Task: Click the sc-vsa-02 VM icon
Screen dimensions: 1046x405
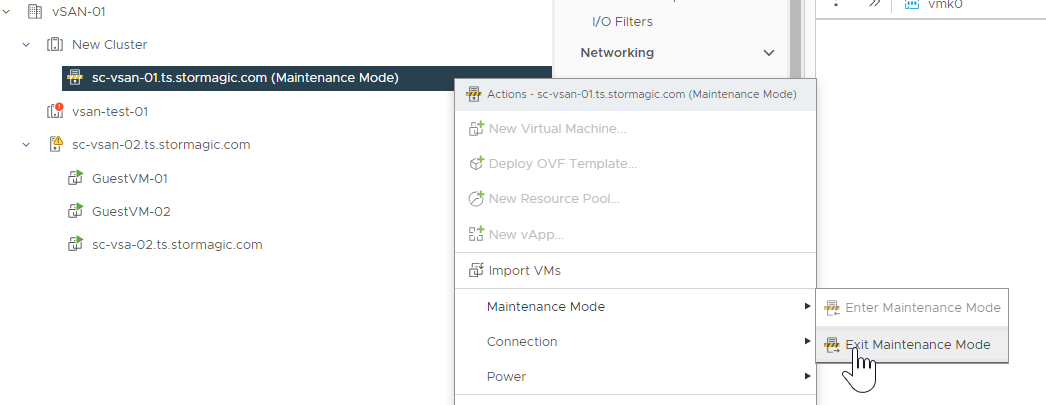Action: (75, 244)
